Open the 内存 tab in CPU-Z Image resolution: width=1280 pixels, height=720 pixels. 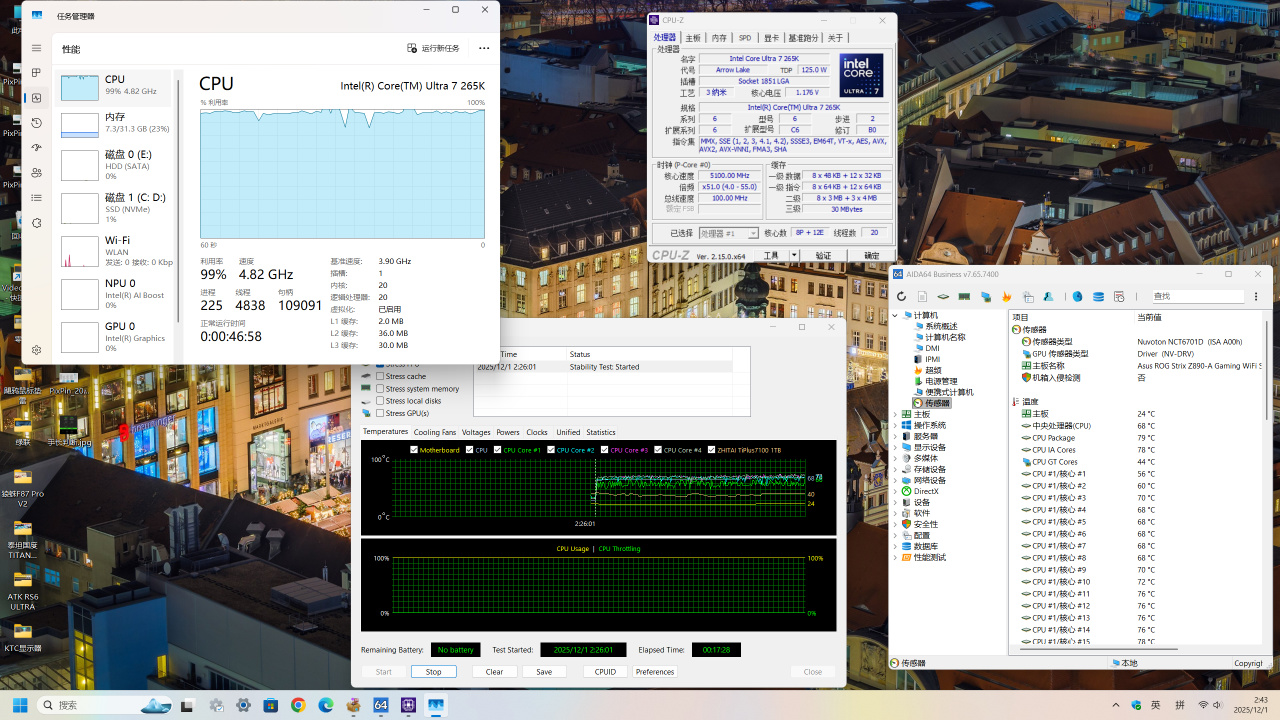[x=719, y=38]
